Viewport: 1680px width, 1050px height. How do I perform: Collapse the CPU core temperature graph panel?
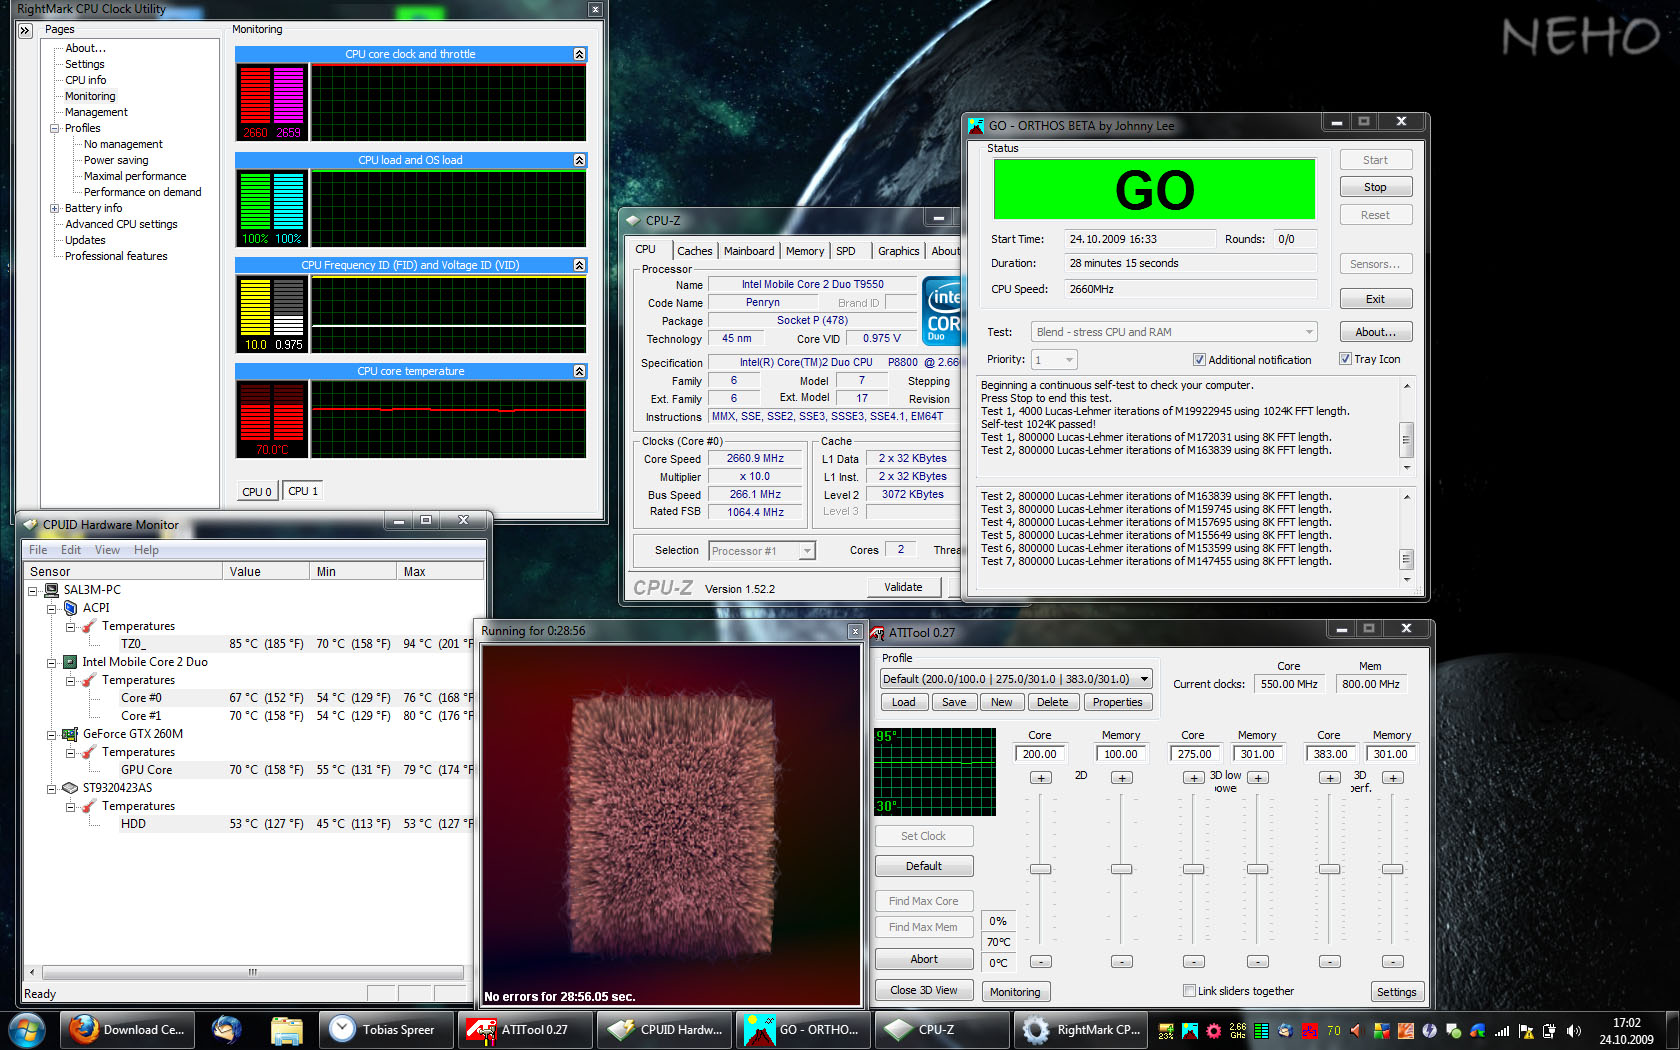click(x=579, y=371)
